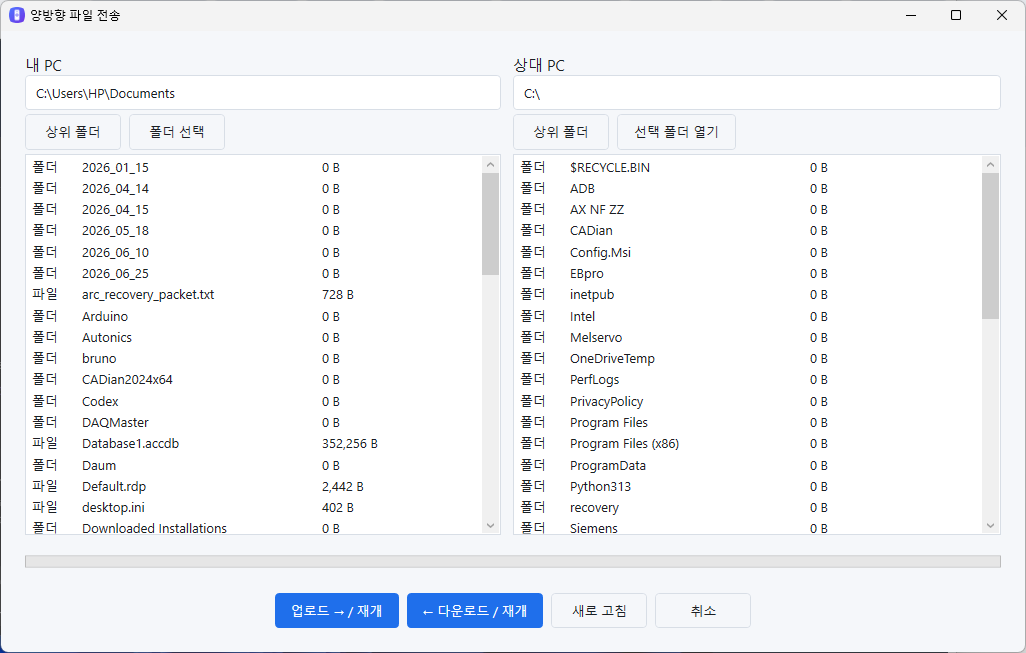Select remote folder AX NF ZZ
Image resolution: width=1026 pixels, height=653 pixels.
click(x=747, y=209)
